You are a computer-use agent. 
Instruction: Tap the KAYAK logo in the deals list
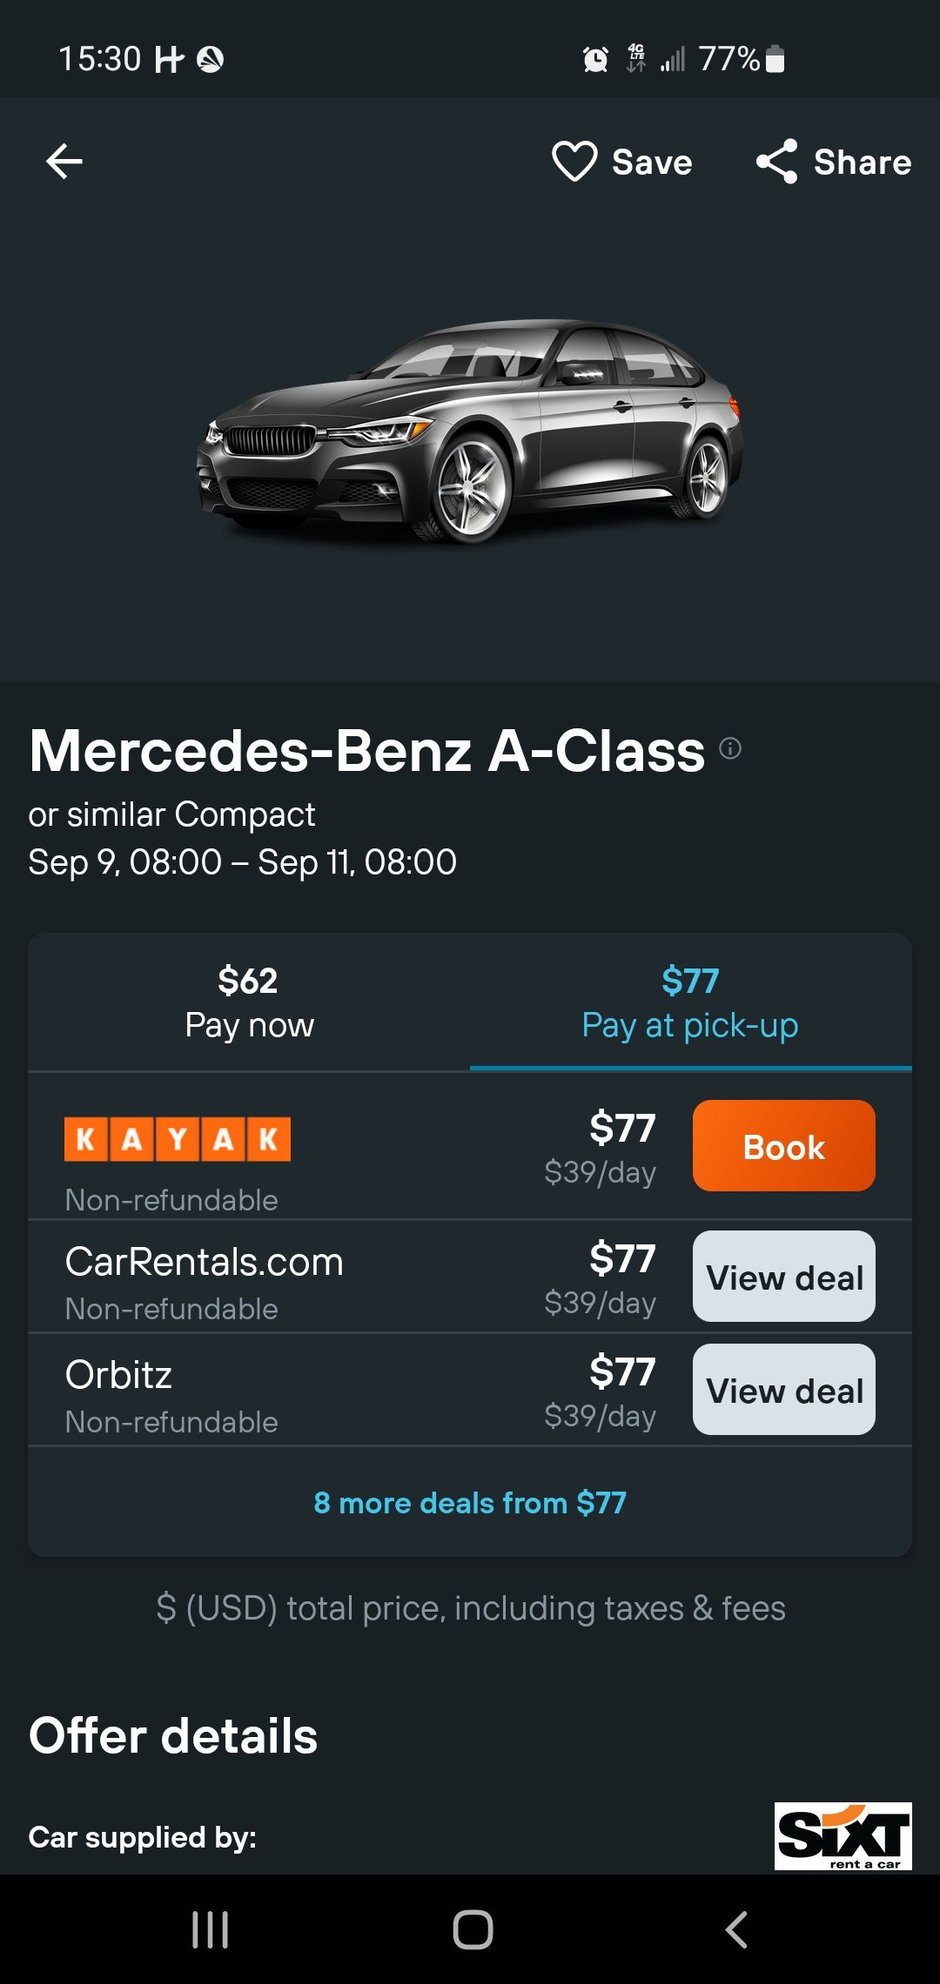[x=176, y=1137]
